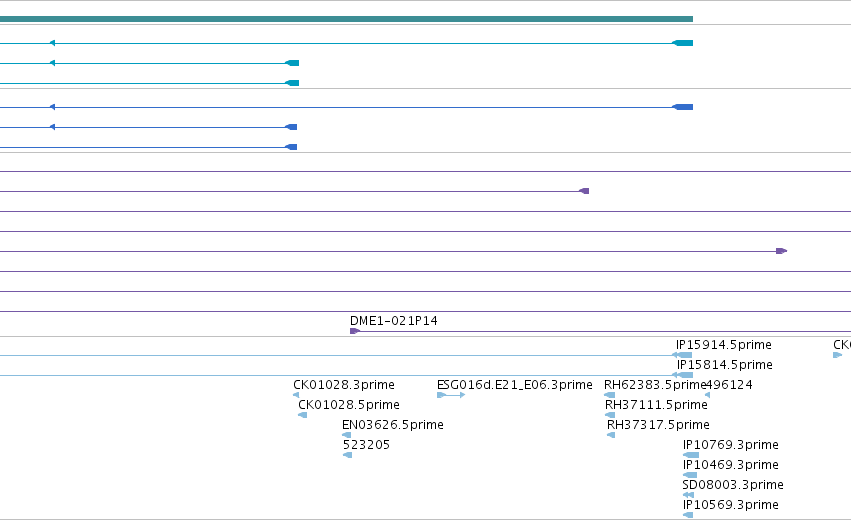Select the IP10469.3prime label
This screenshot has height=520, width=851.
click(731, 465)
